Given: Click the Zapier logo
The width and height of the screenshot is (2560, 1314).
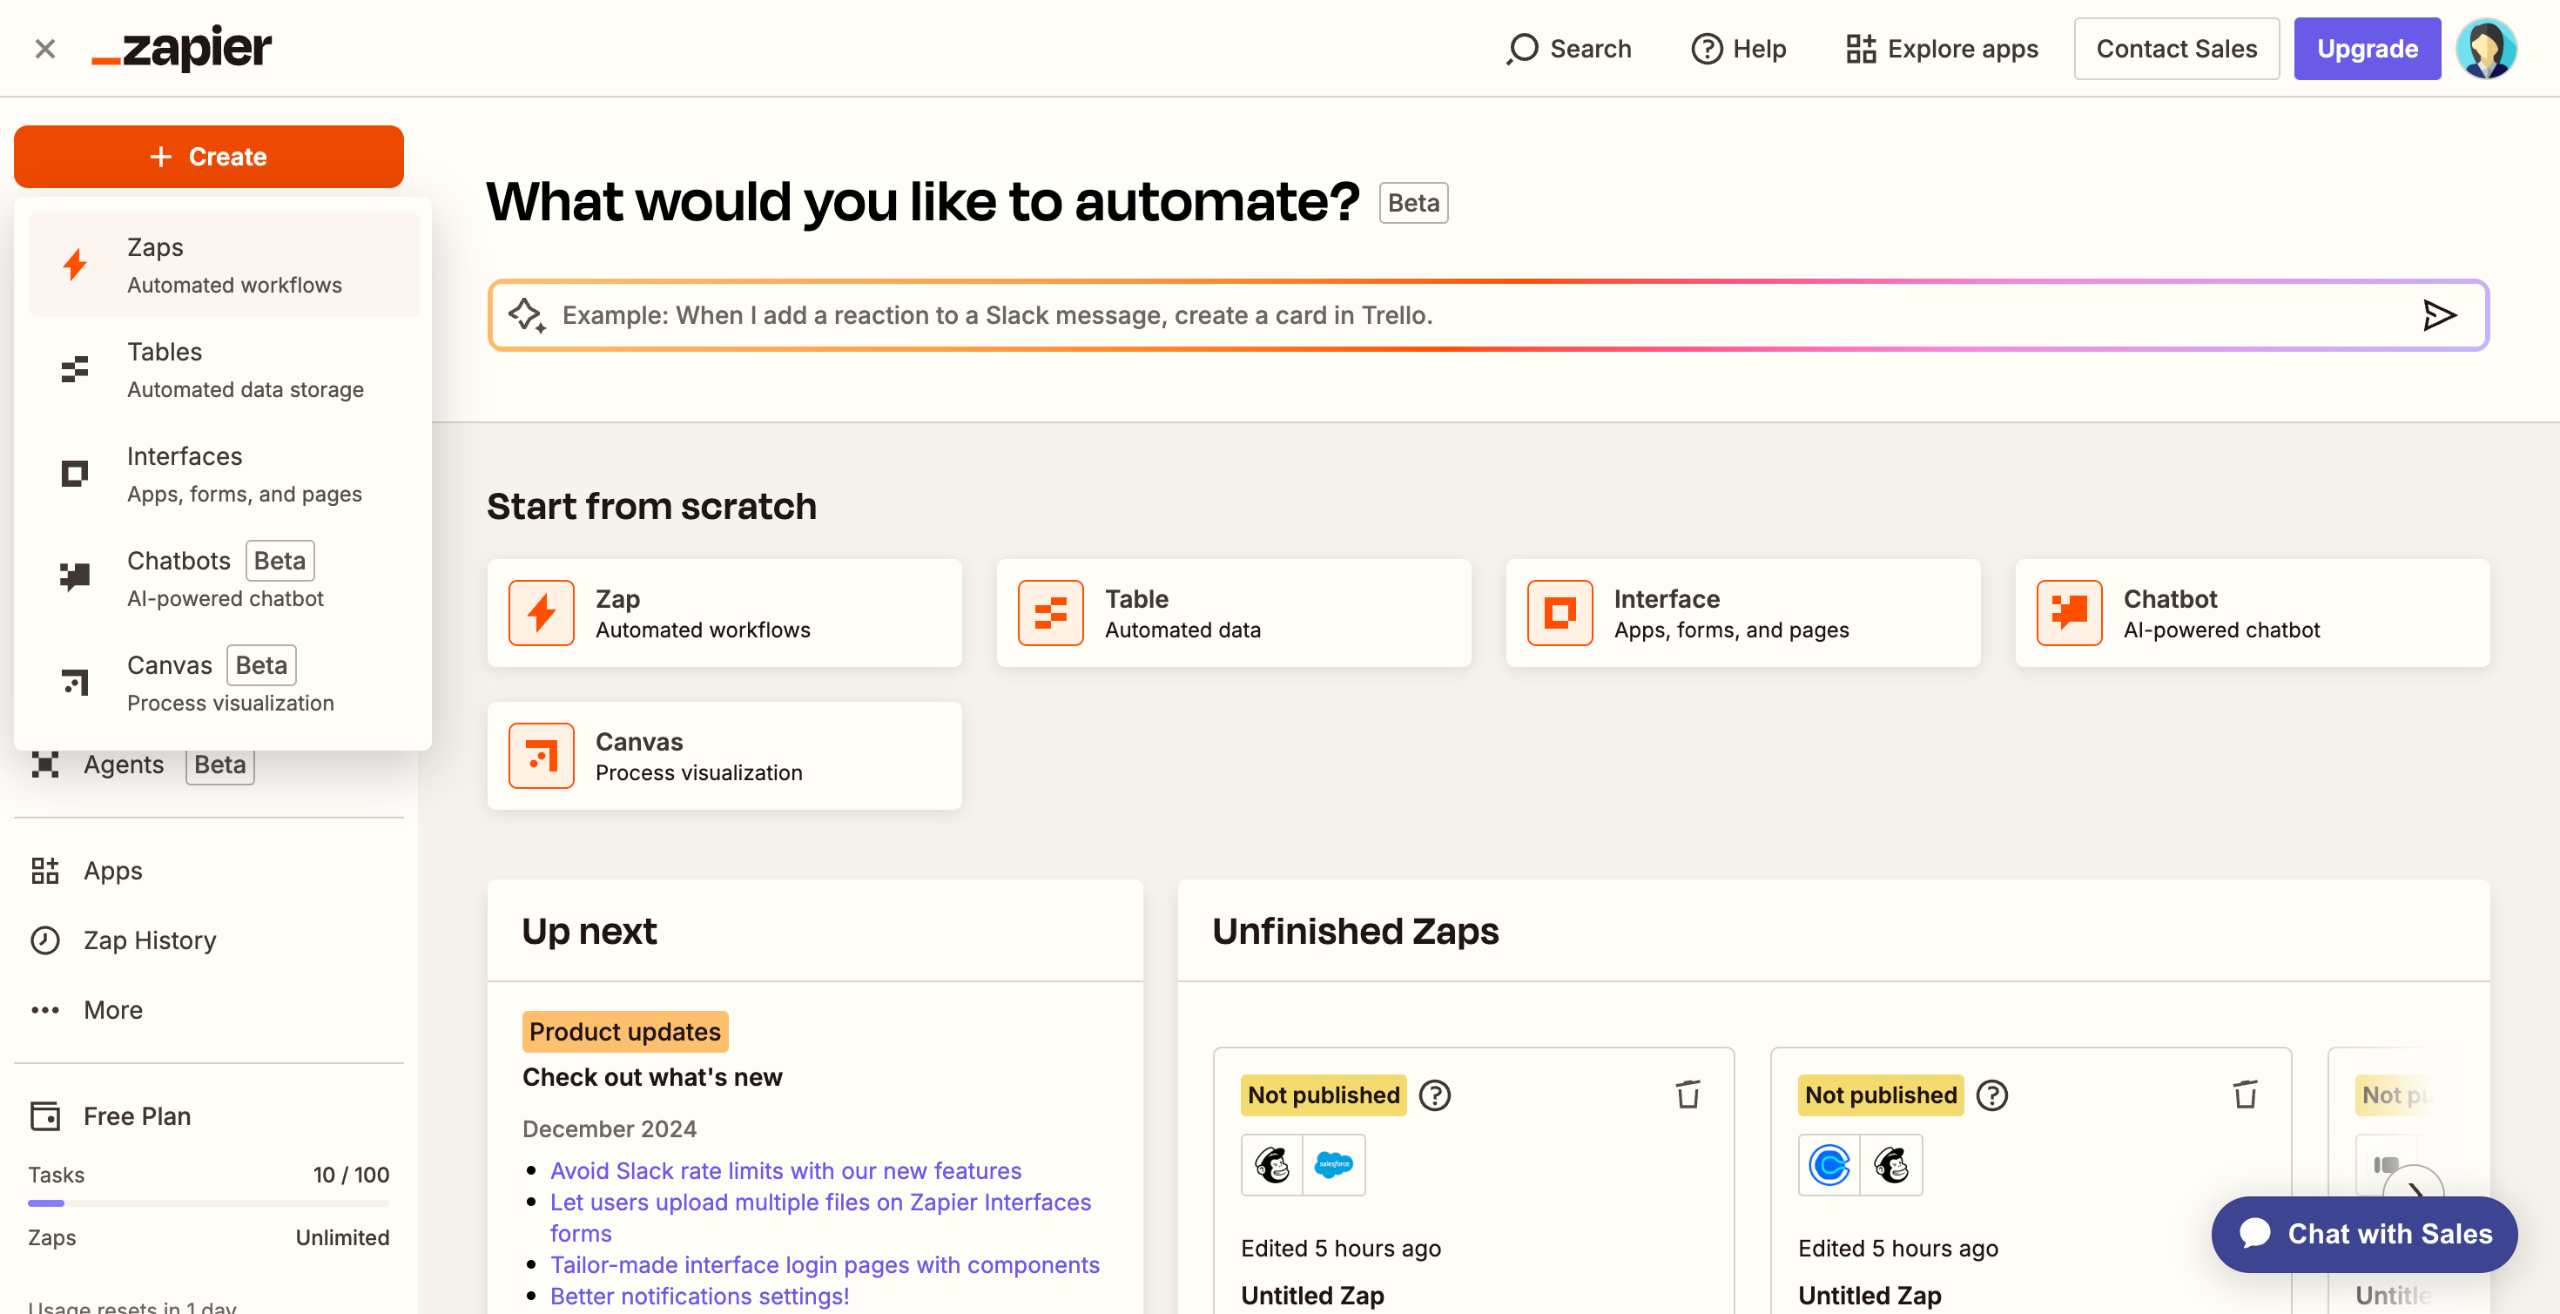Looking at the screenshot, I should [182, 47].
